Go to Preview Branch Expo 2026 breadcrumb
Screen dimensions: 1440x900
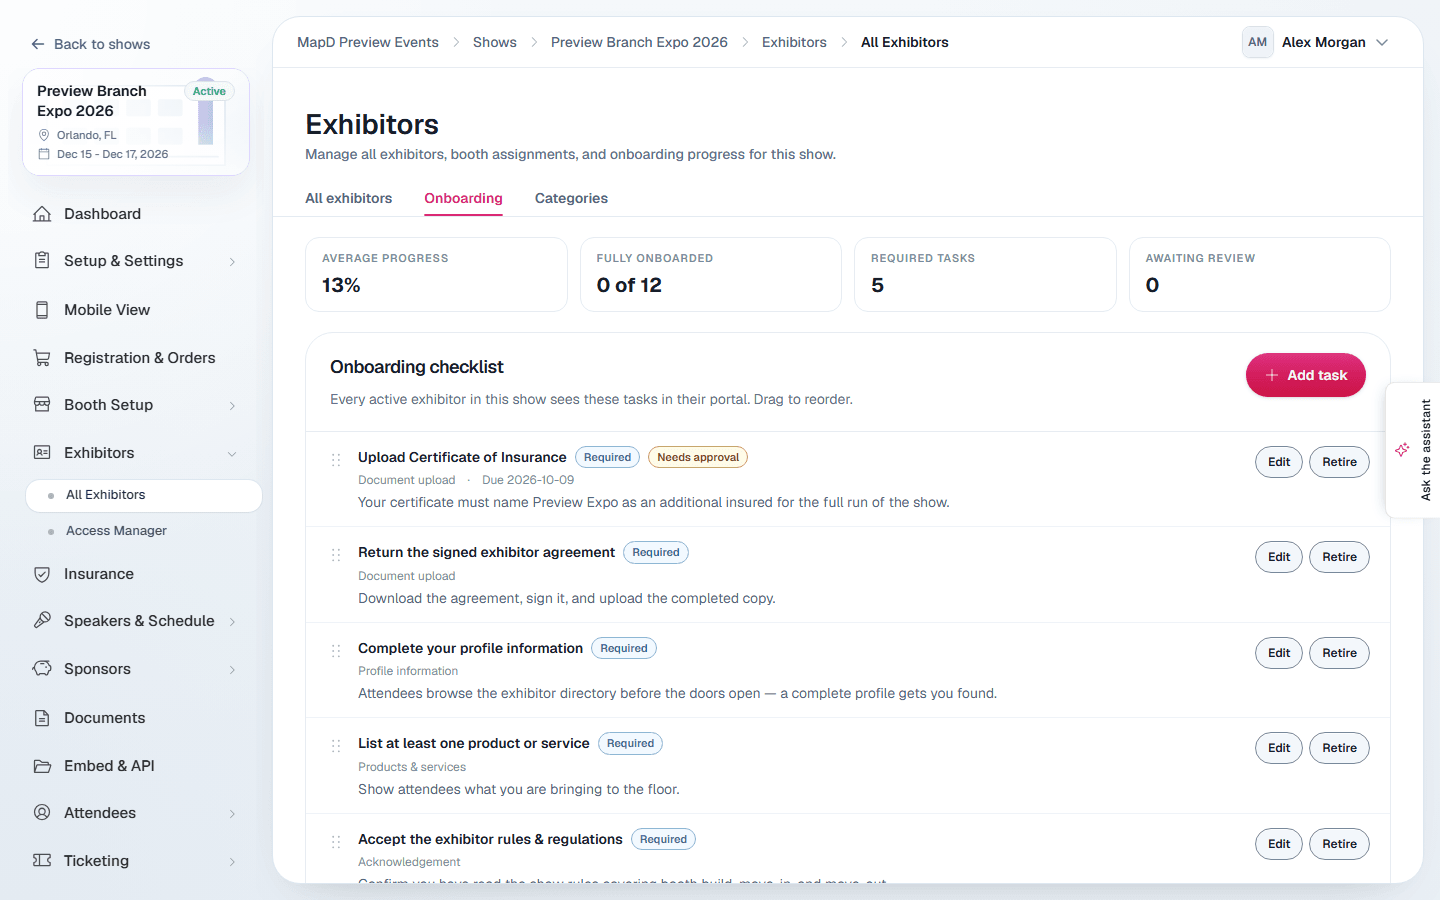pyautogui.click(x=639, y=42)
